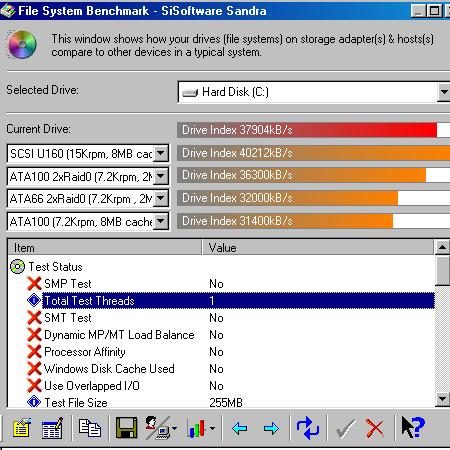Click the list scrollbar down arrow
This screenshot has width=450, height=450.
[x=443, y=399]
